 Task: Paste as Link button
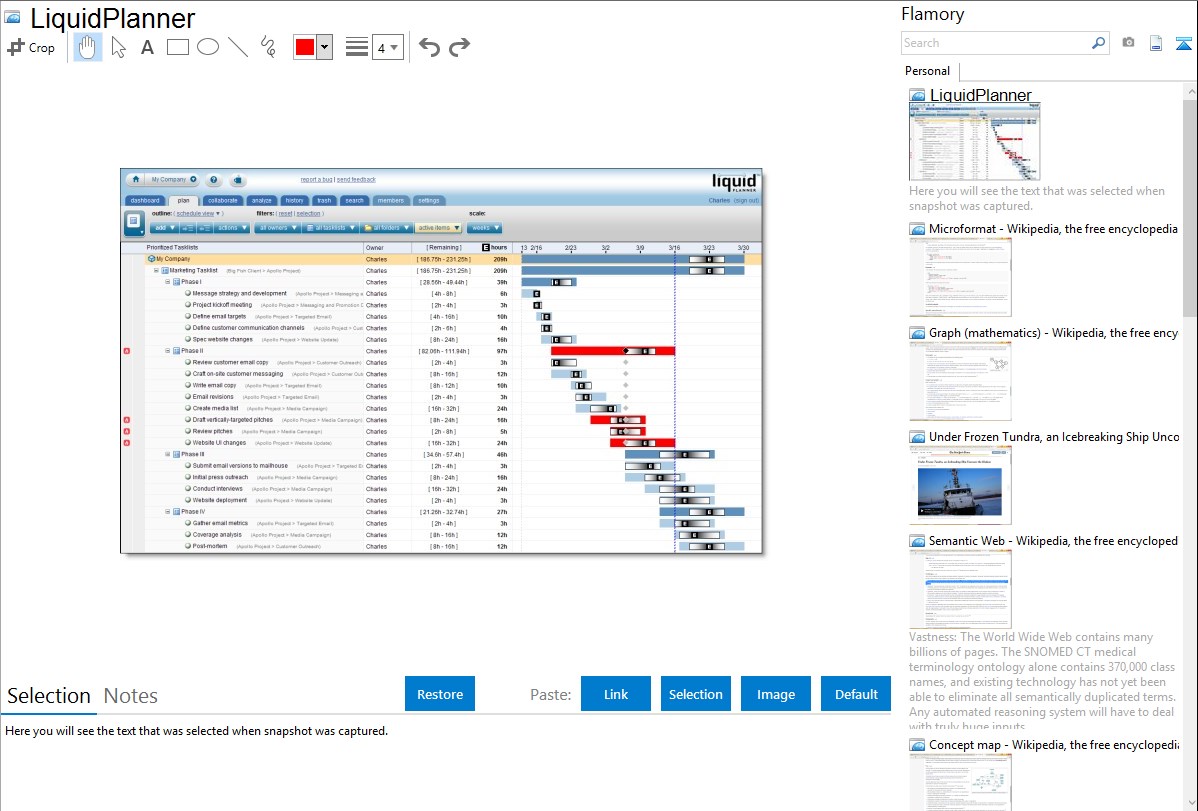click(x=616, y=694)
